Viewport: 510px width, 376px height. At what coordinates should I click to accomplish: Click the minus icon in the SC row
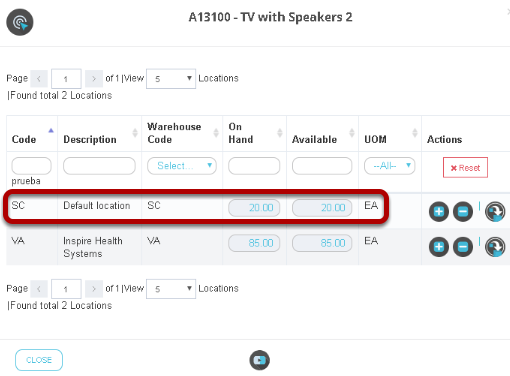pyautogui.click(x=463, y=212)
